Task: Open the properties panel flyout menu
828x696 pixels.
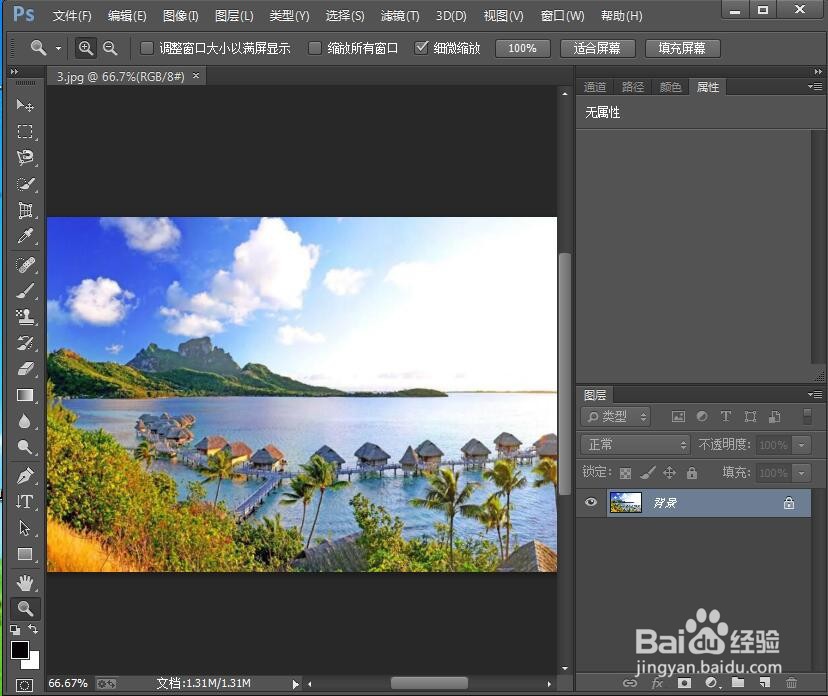Action: point(815,86)
